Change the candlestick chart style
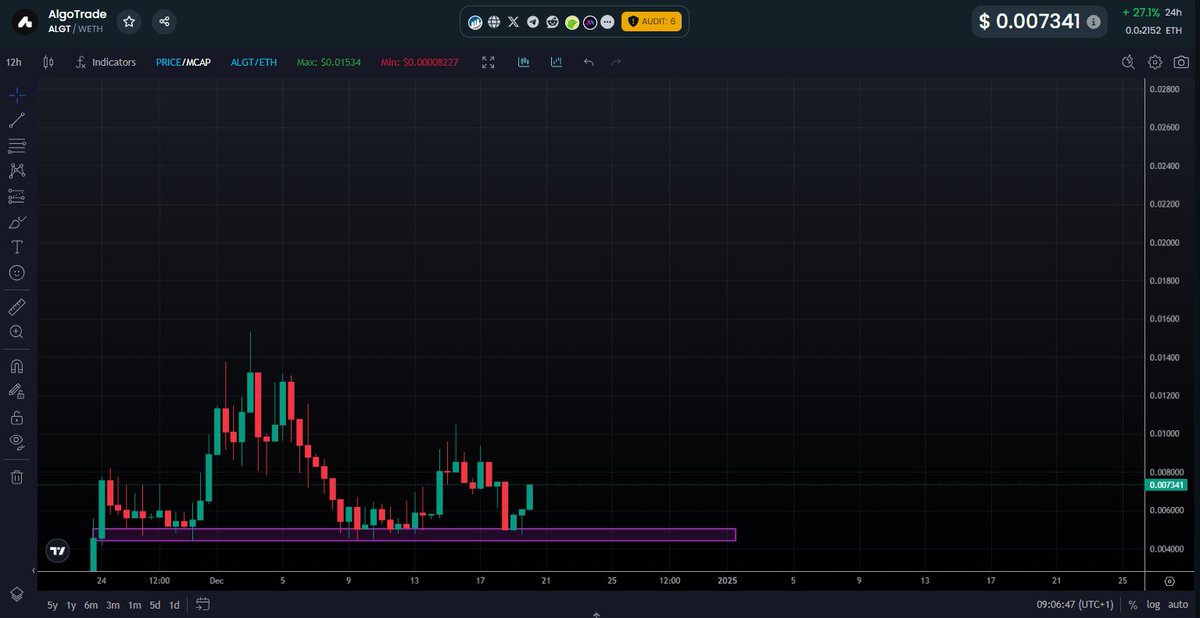Screen dimensions: 1200x618 coord(48,62)
